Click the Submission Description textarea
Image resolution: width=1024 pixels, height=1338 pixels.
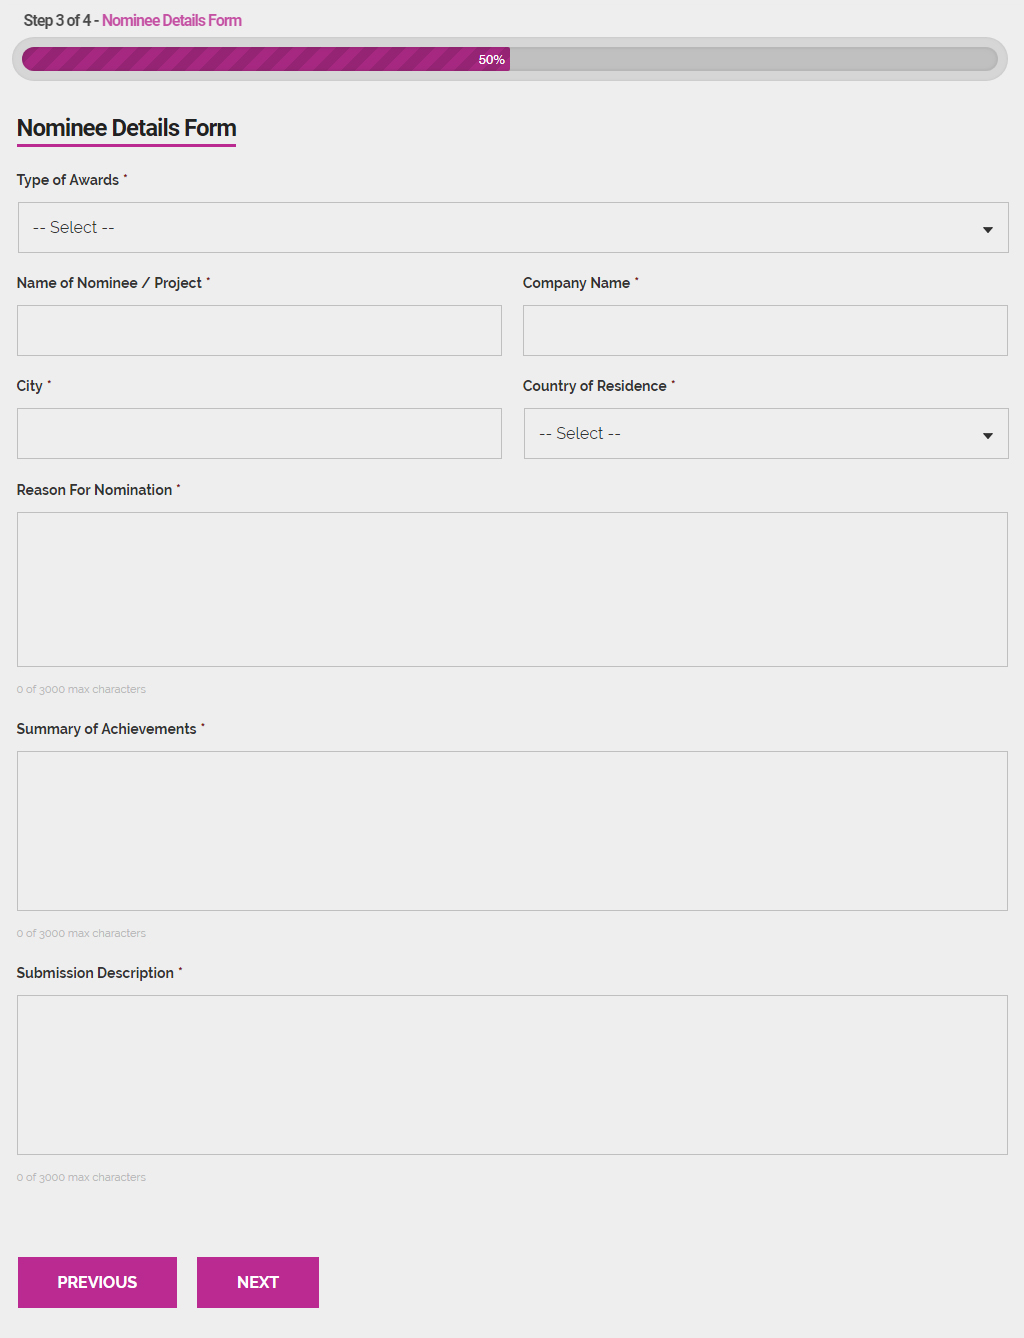tap(512, 1074)
